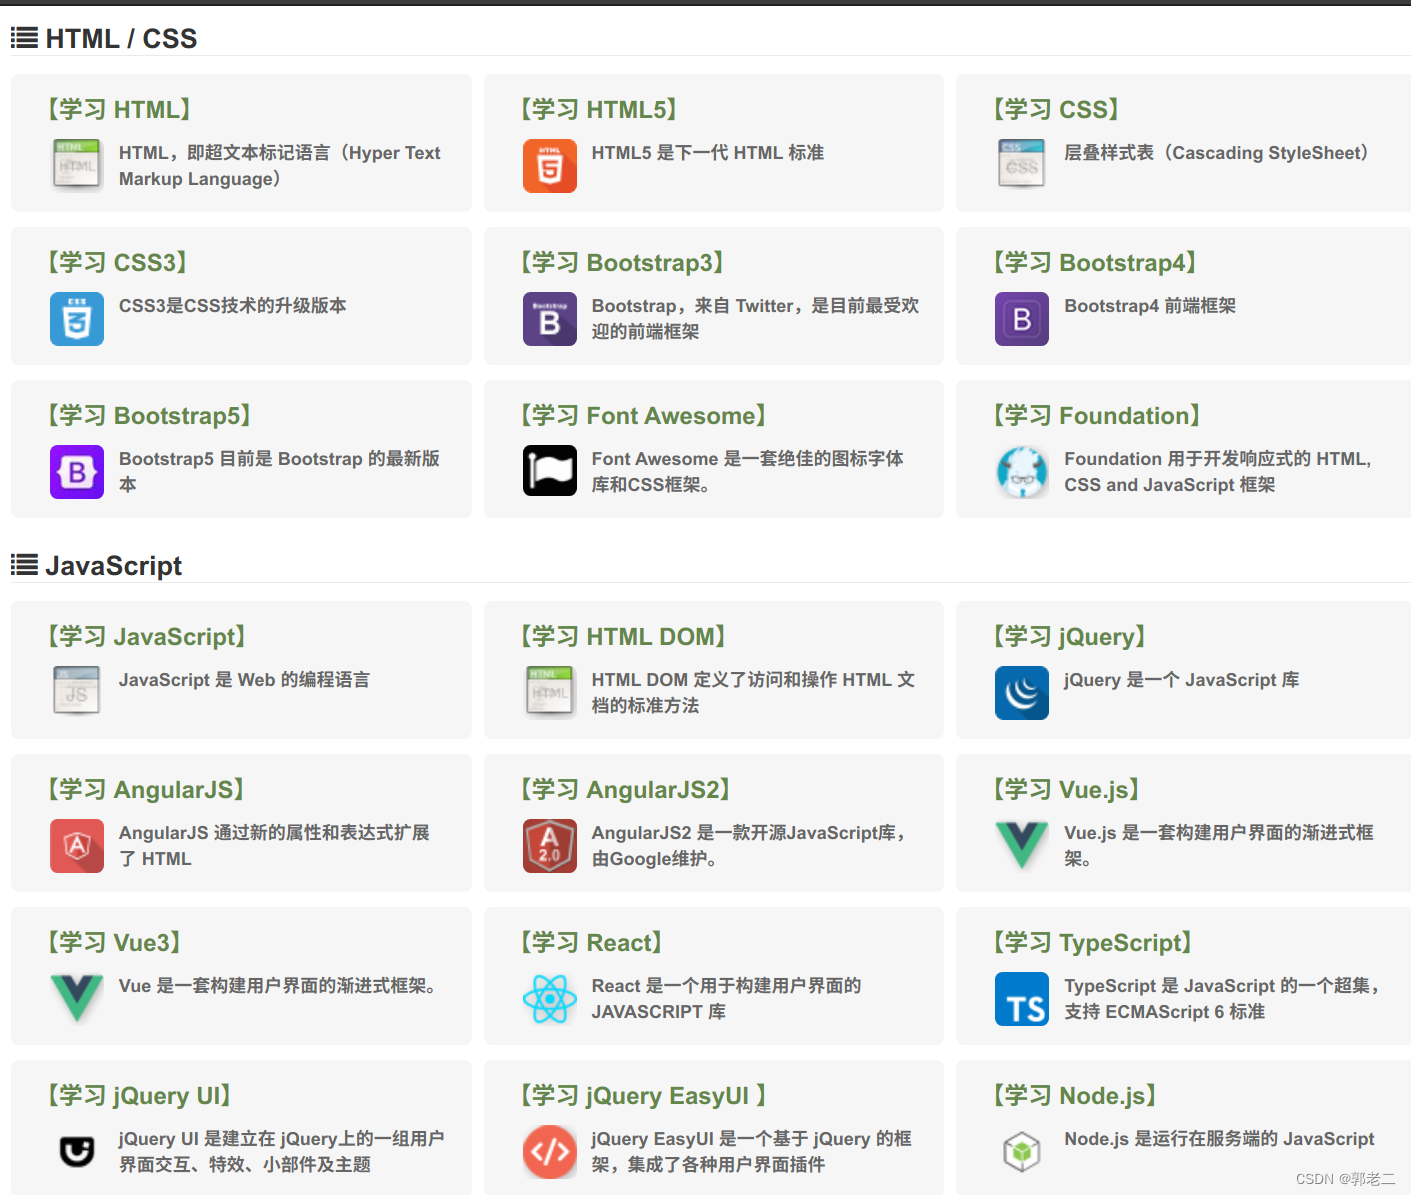Screen dimensions: 1411x1195
Task: Go to 【学习 Bootstrap5】 tutorial
Action: coord(149,415)
